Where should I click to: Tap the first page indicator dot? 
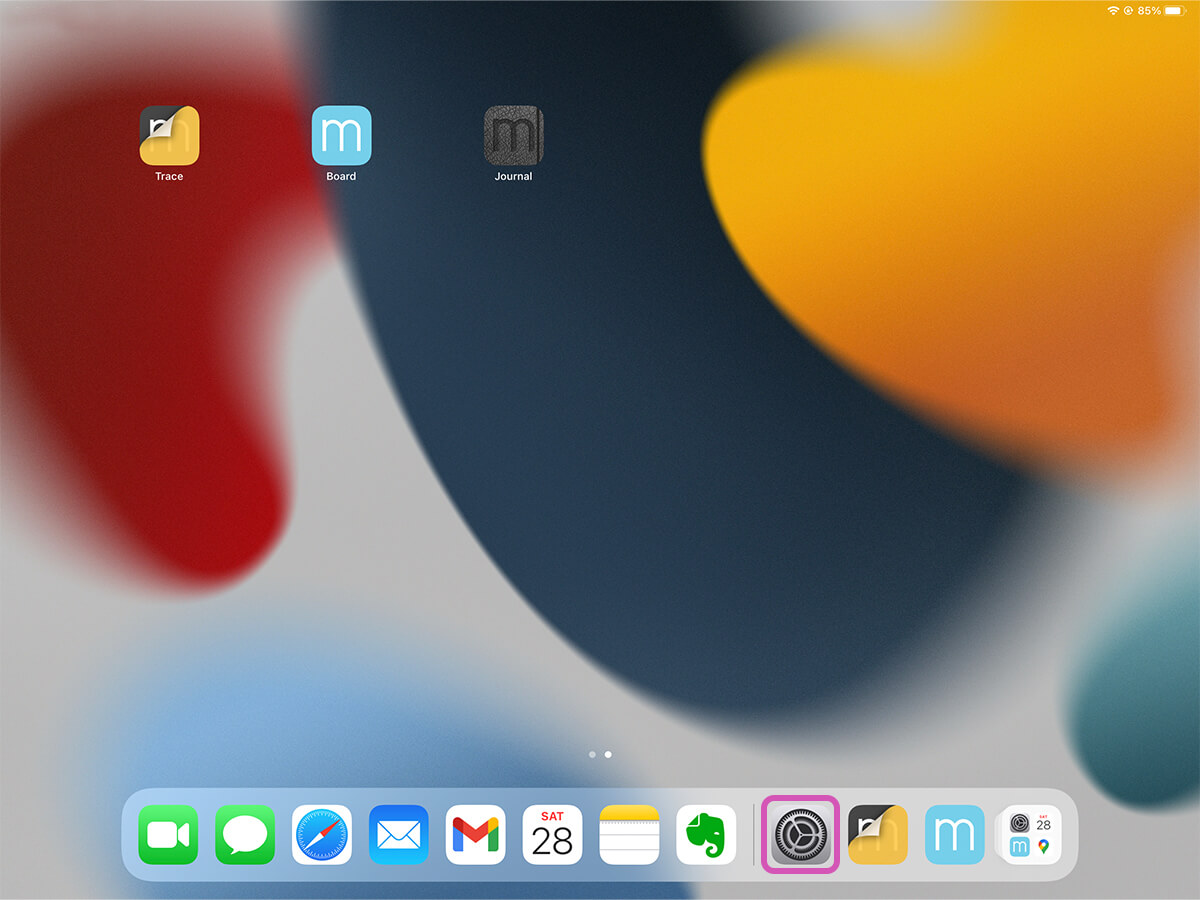click(591, 755)
